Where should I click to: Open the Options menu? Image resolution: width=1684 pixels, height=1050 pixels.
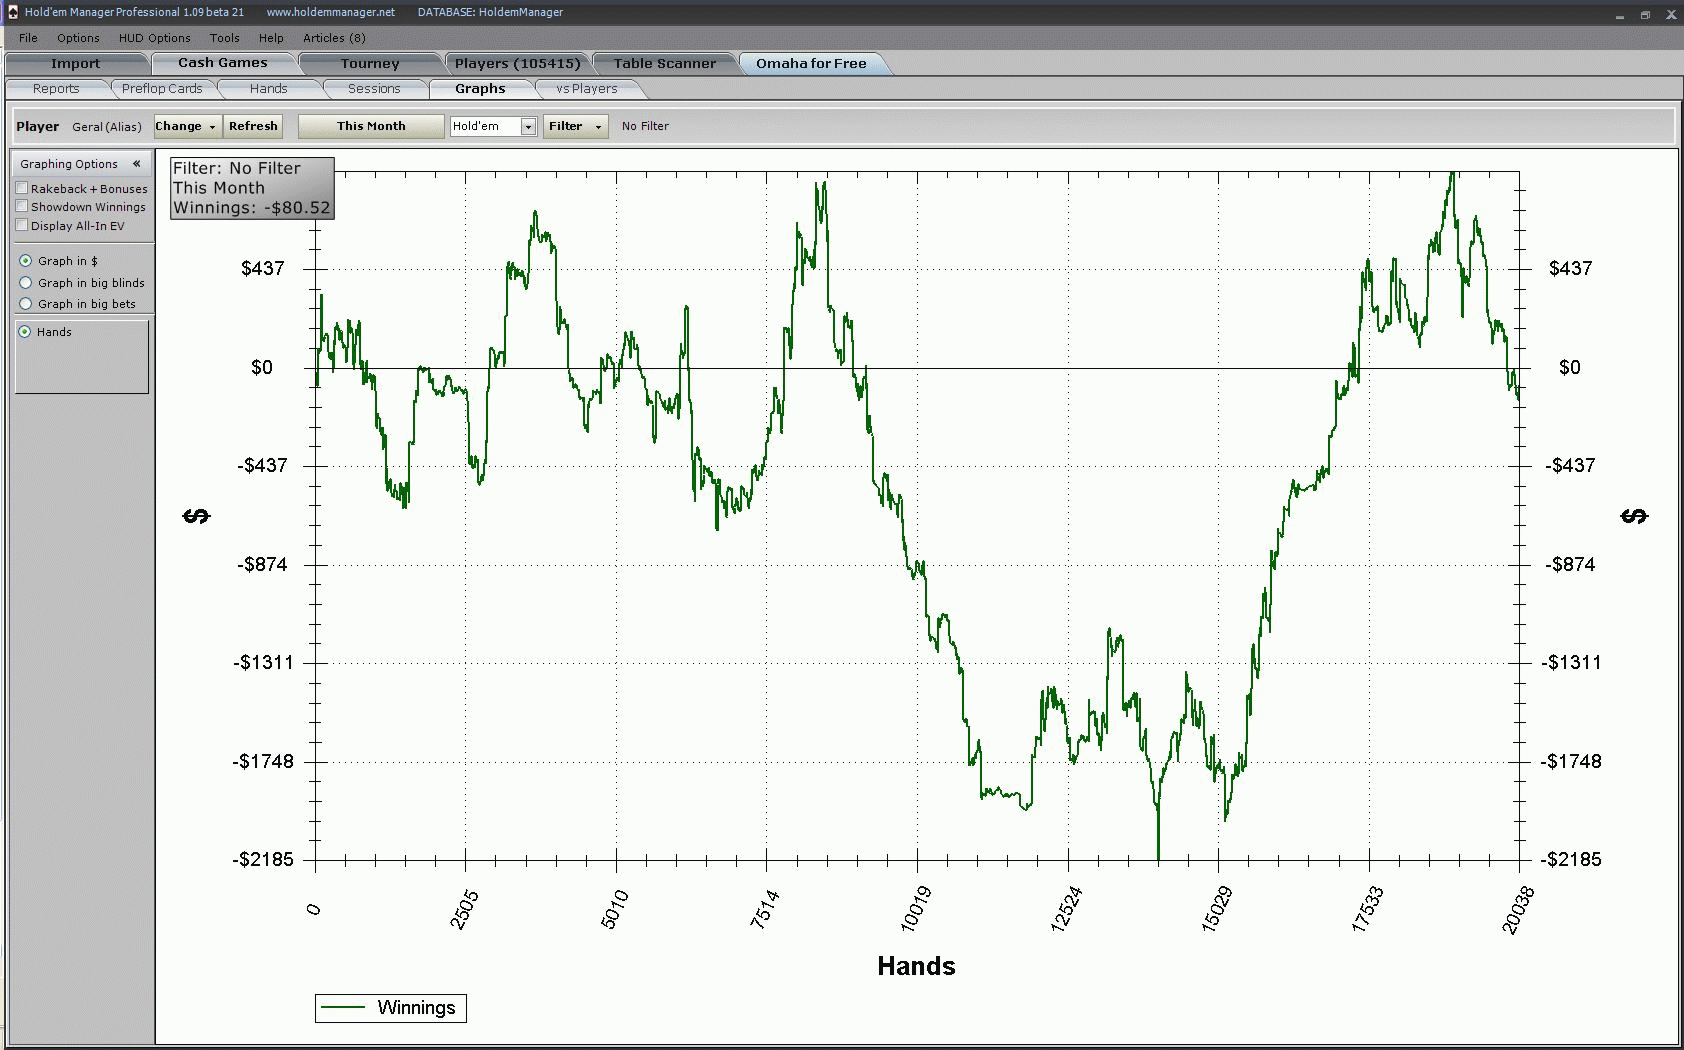[x=78, y=38]
